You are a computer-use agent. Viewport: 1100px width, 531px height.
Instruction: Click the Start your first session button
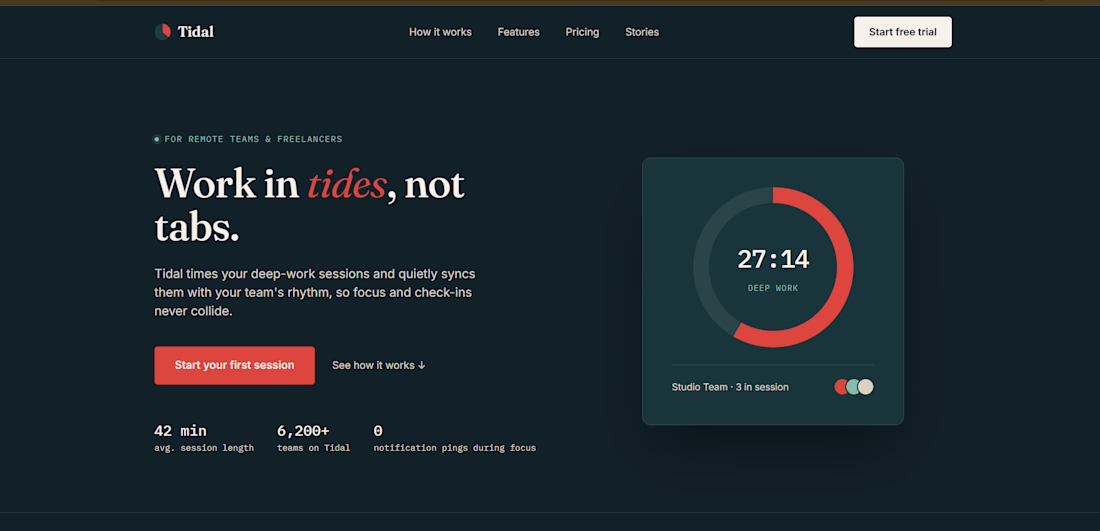pos(234,365)
